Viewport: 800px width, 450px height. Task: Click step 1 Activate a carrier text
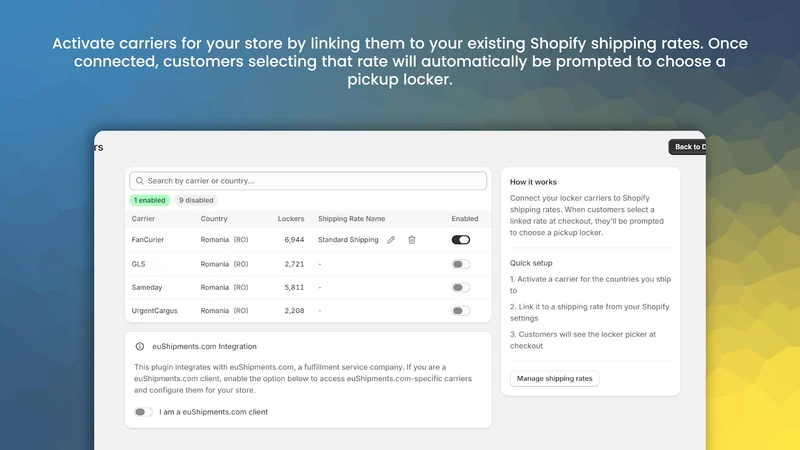click(590, 285)
